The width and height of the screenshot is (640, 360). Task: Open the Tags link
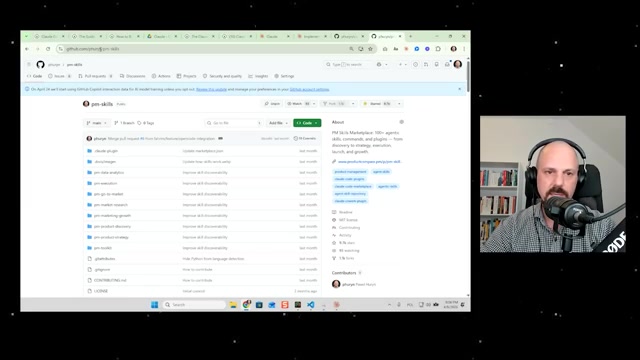point(146,123)
